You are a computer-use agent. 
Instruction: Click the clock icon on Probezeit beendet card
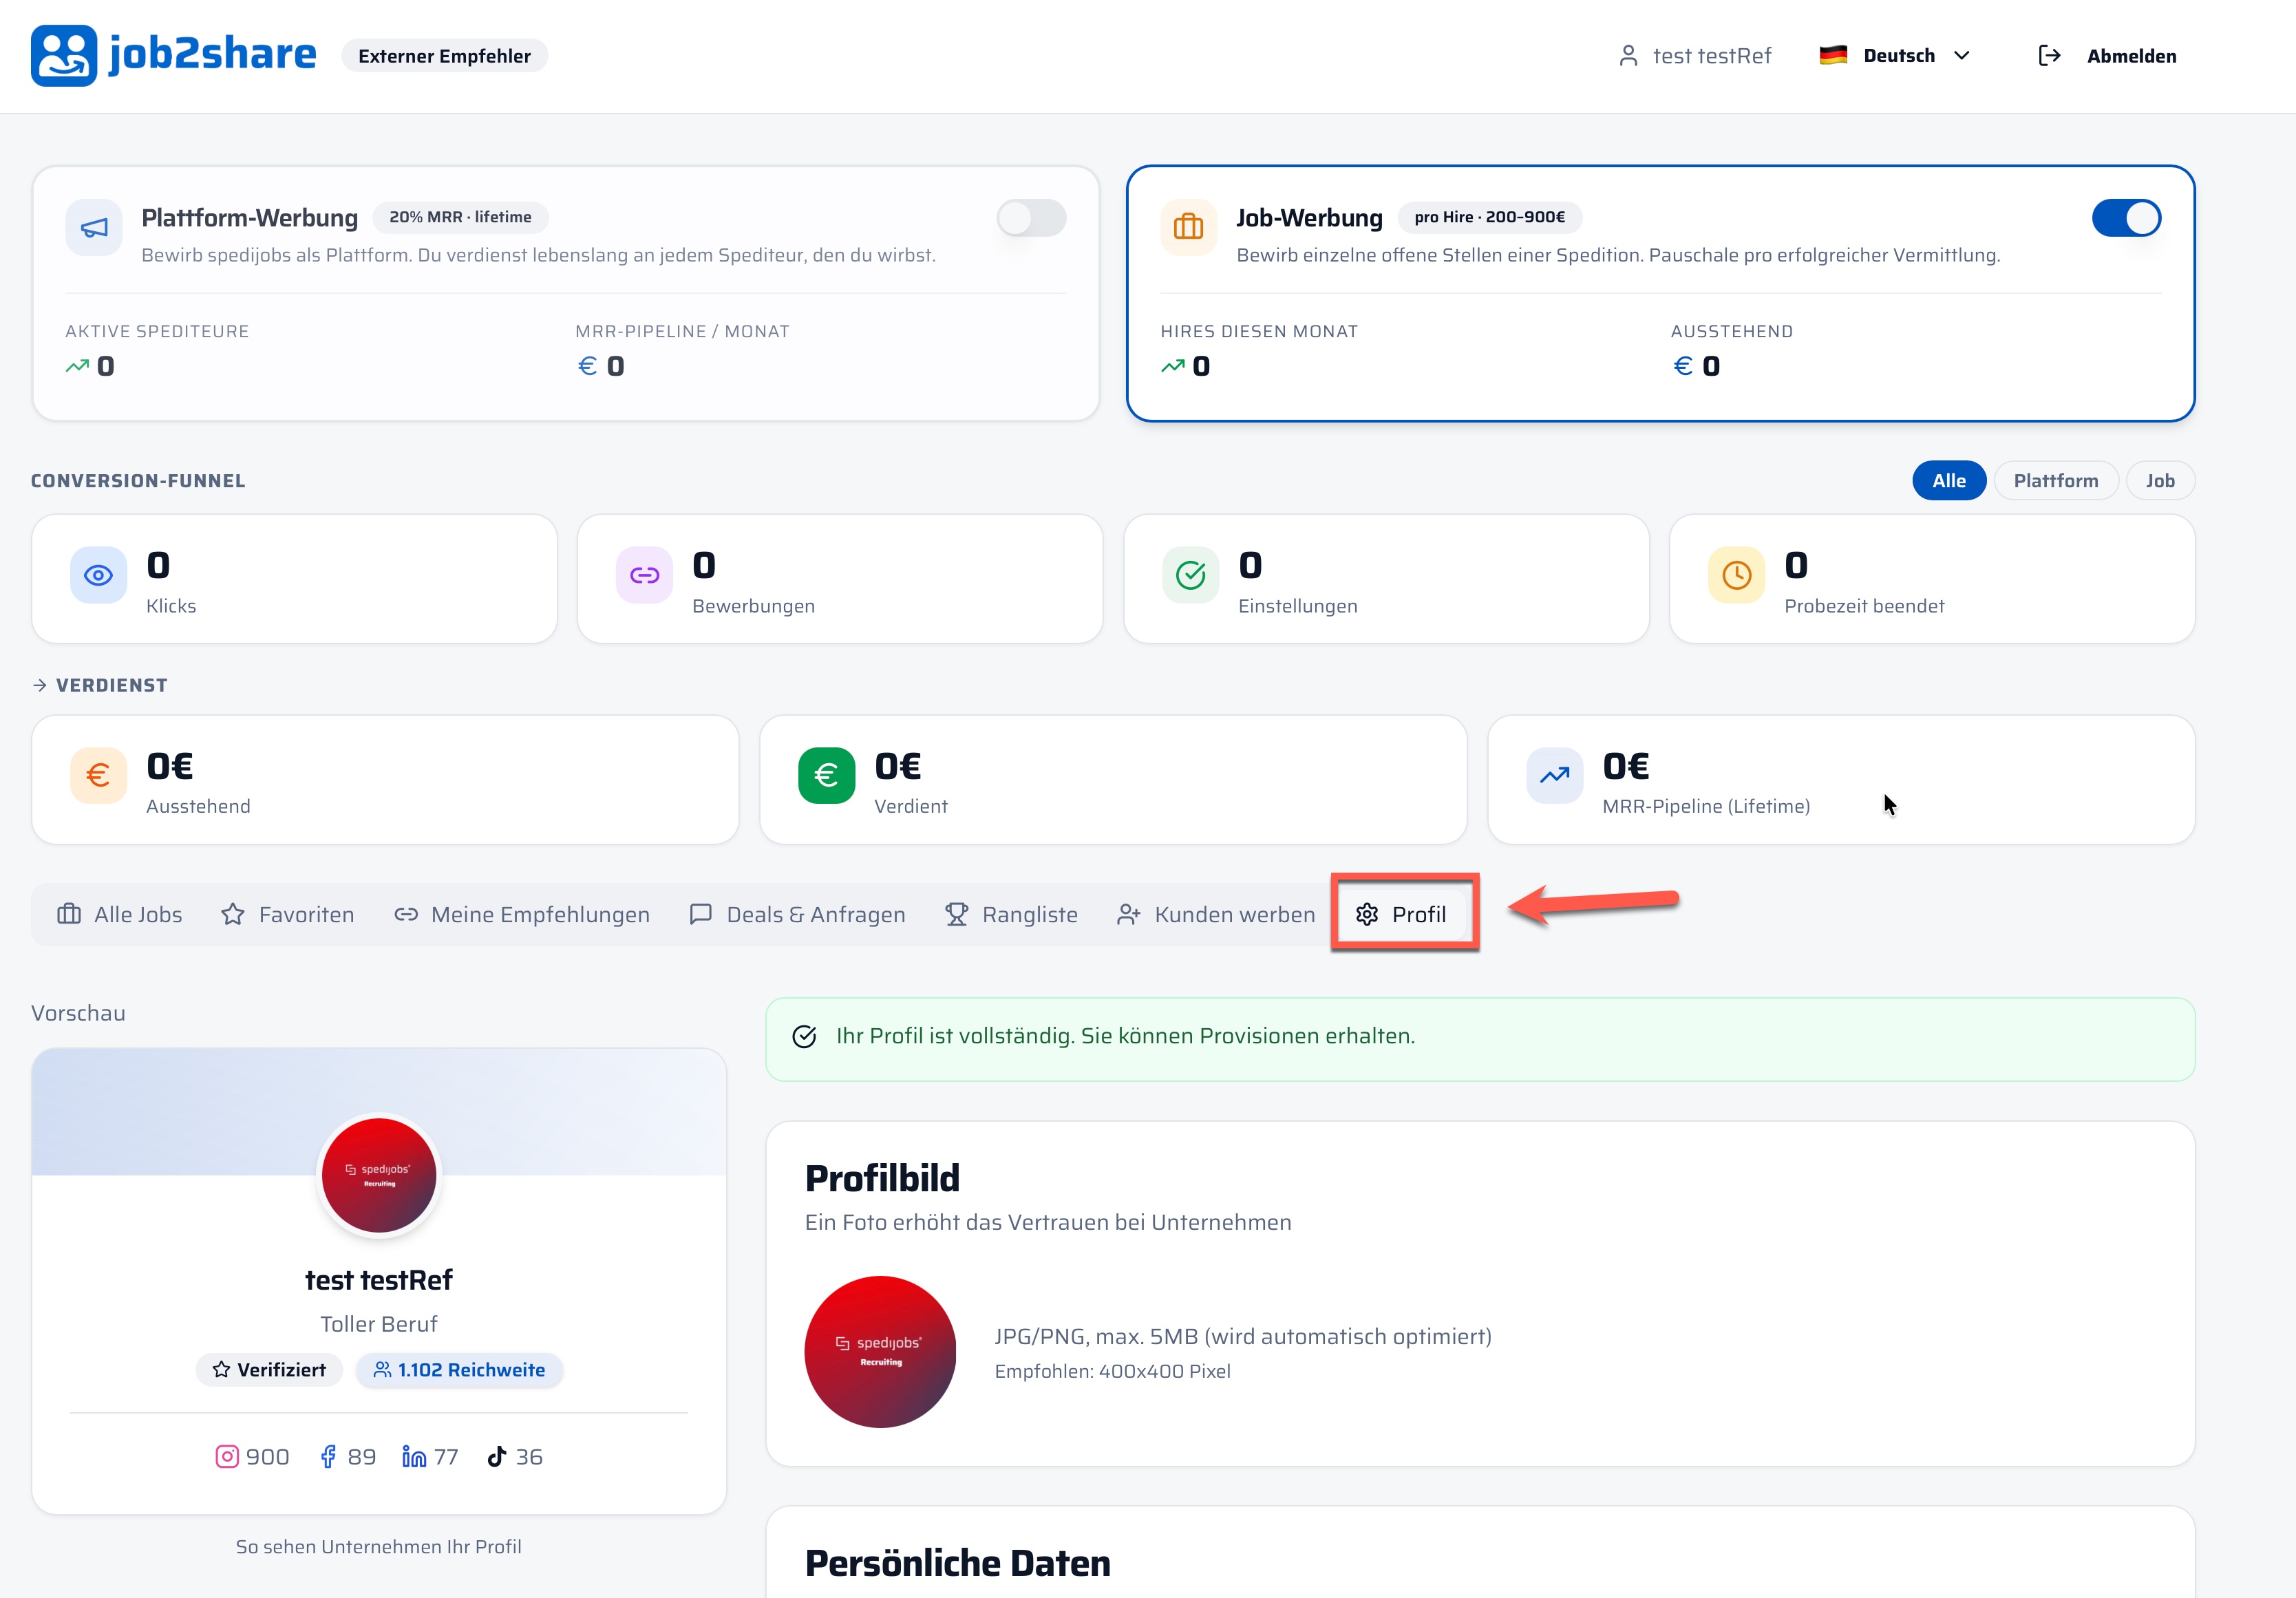(1737, 575)
